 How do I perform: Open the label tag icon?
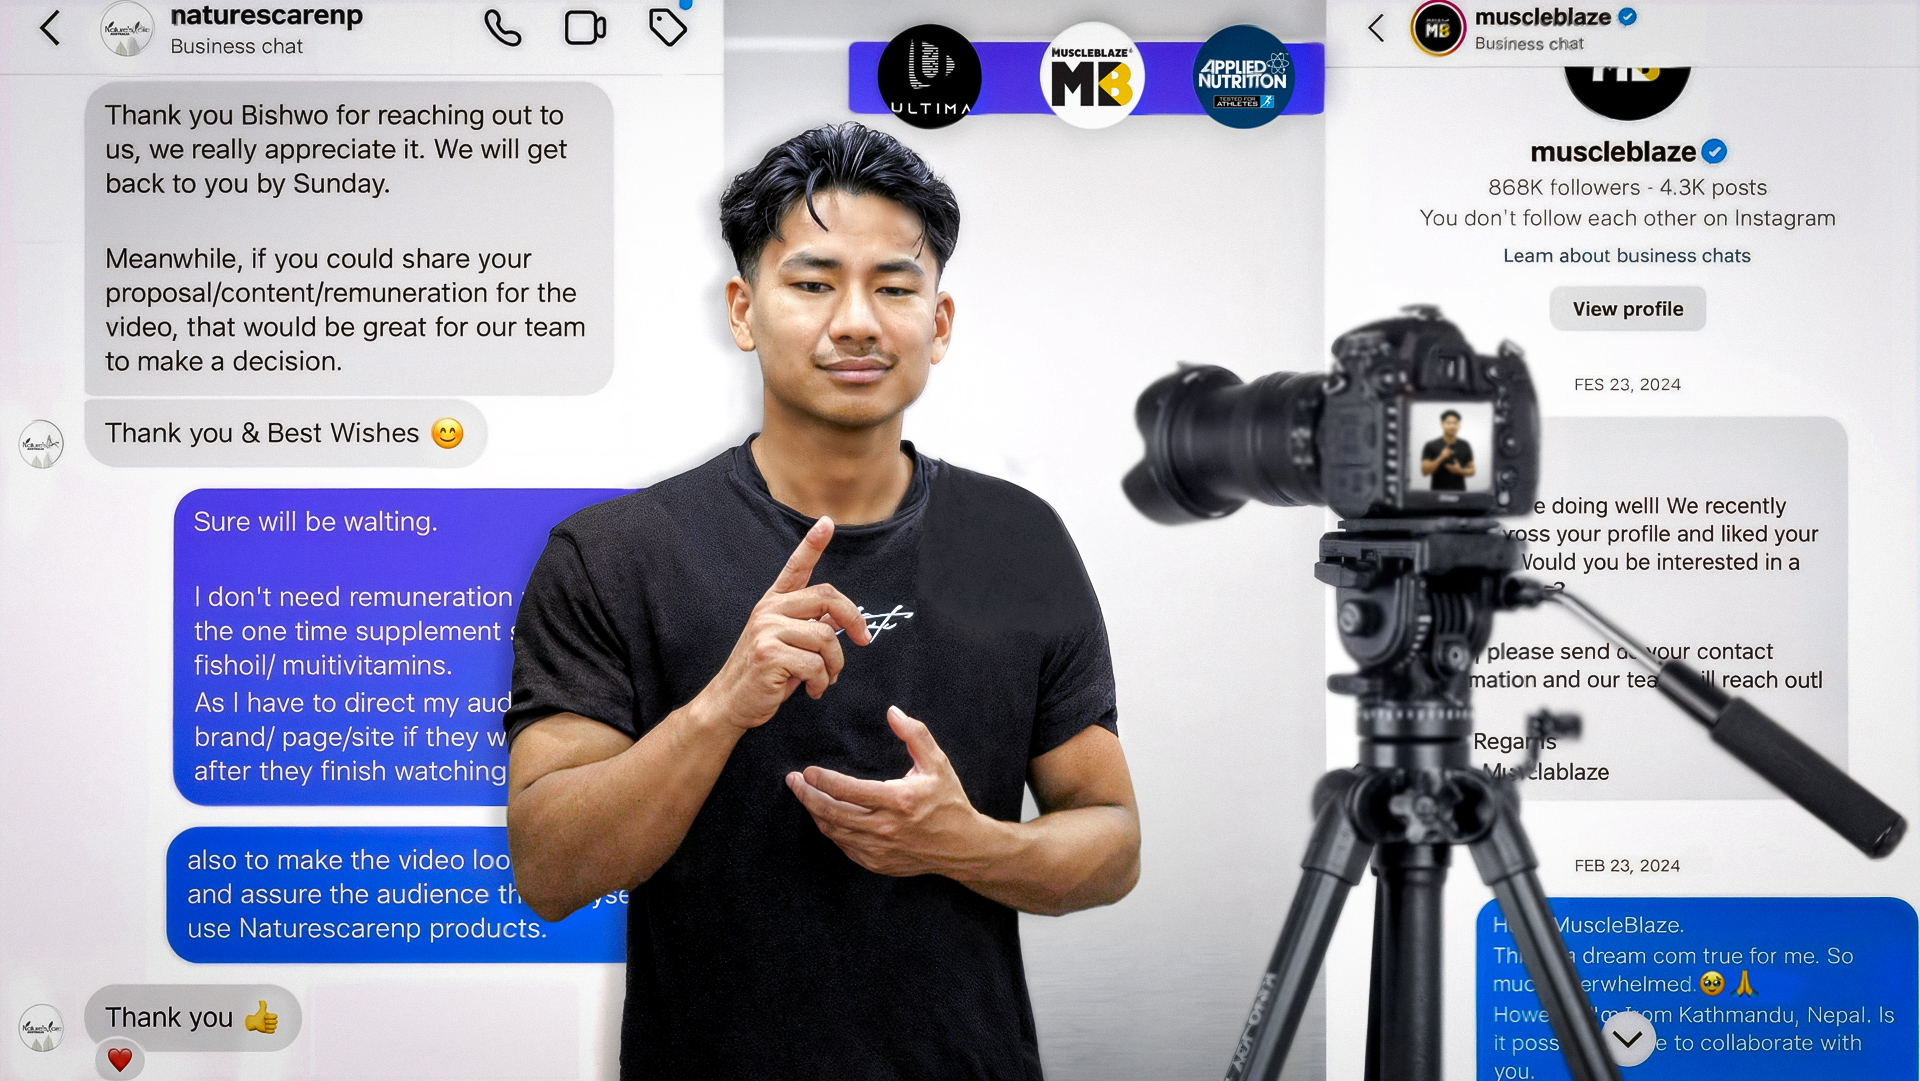[x=668, y=27]
